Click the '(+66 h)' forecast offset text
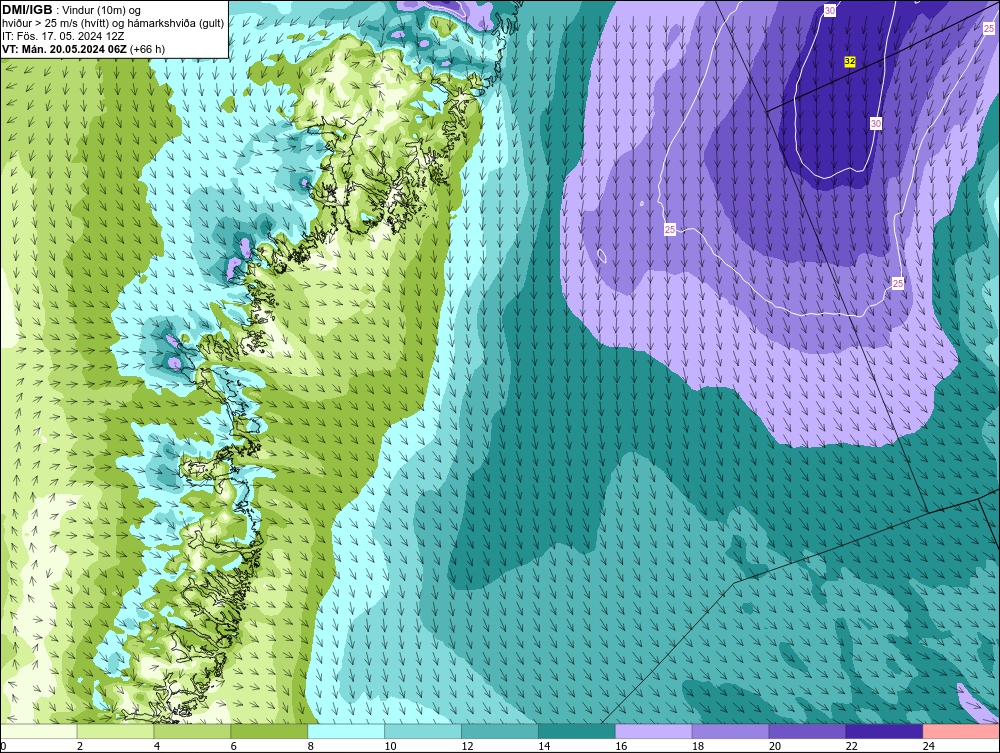Screen dimensions: 1000x753 (147, 49)
